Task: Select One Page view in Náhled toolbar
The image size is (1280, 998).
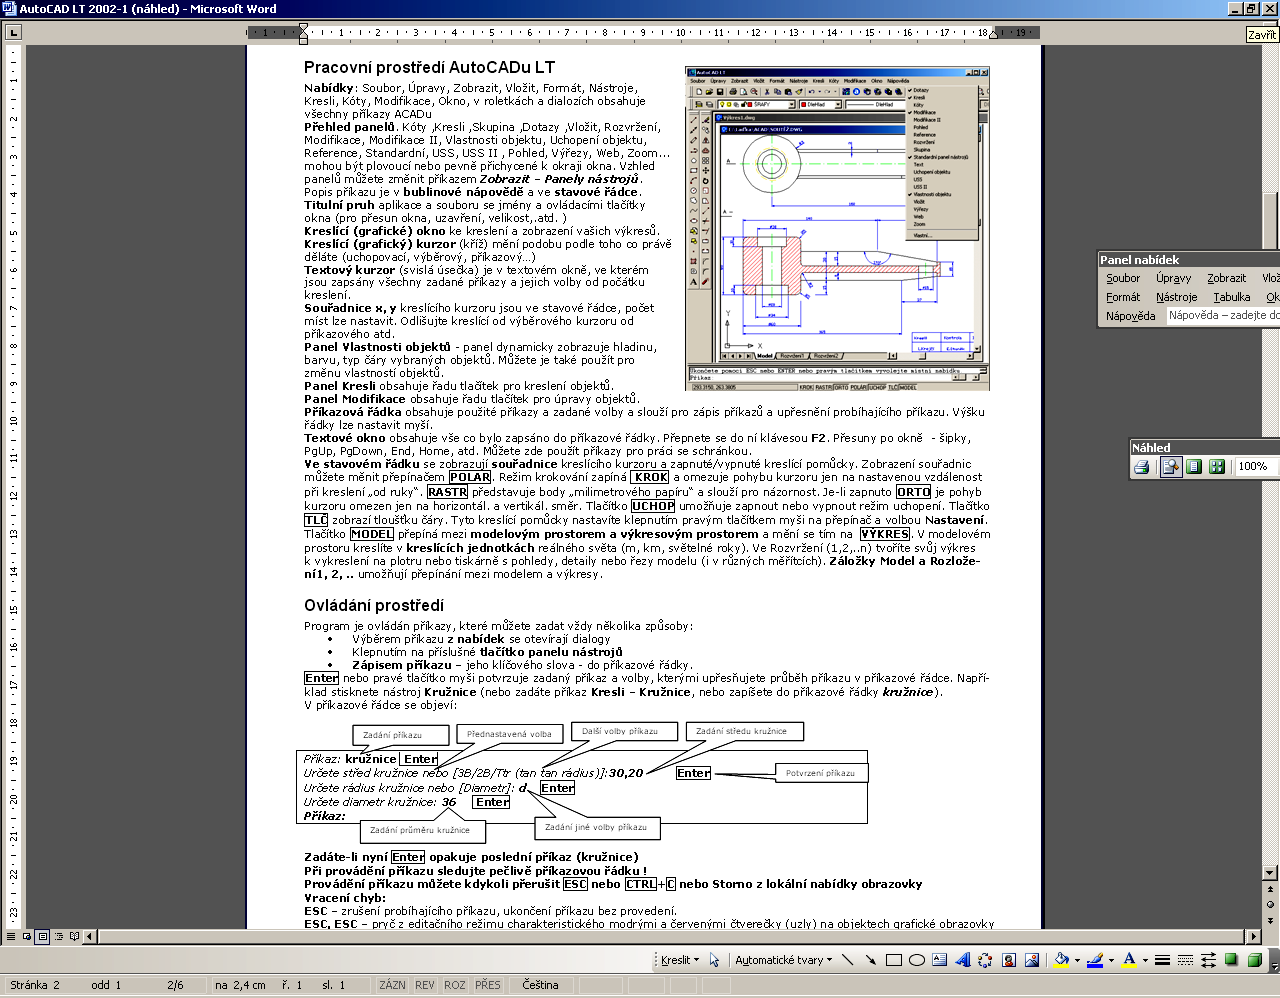Action: (x=1194, y=466)
